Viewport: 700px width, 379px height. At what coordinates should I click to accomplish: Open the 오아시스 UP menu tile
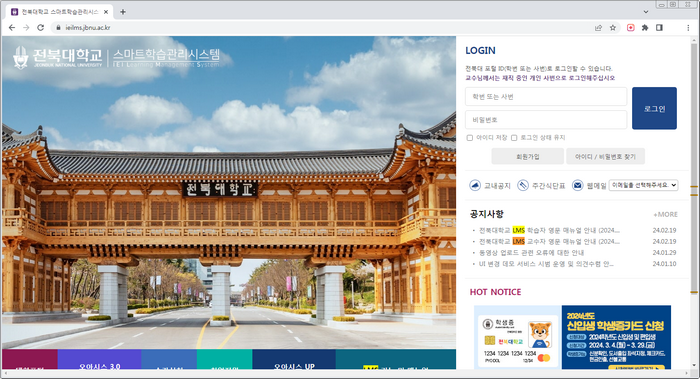pos(294,360)
